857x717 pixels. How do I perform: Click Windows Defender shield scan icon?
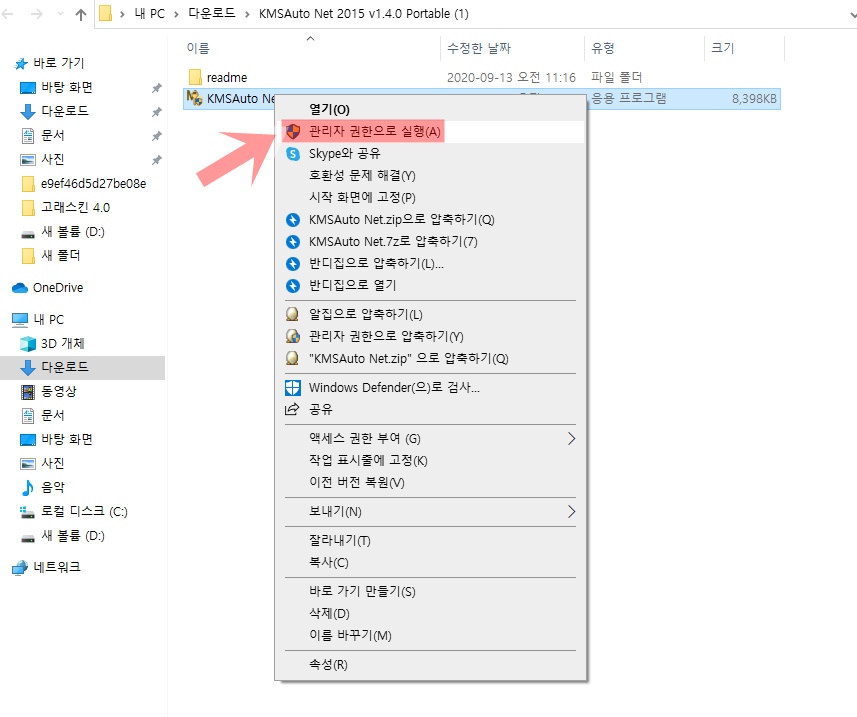pos(293,387)
